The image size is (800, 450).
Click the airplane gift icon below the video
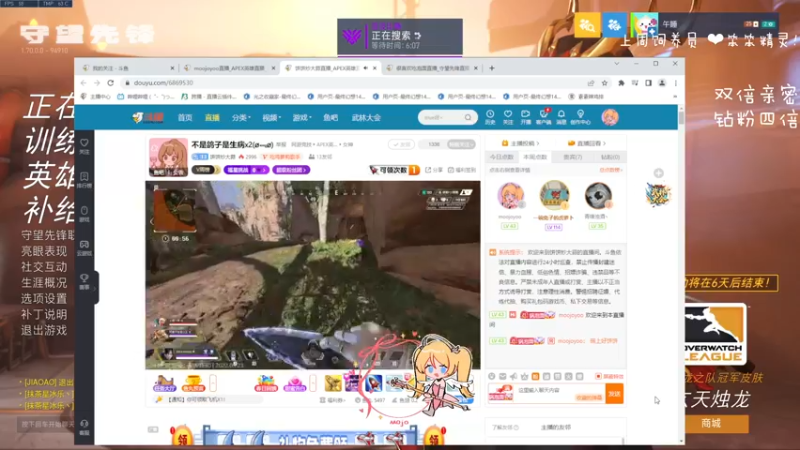pos(395,383)
